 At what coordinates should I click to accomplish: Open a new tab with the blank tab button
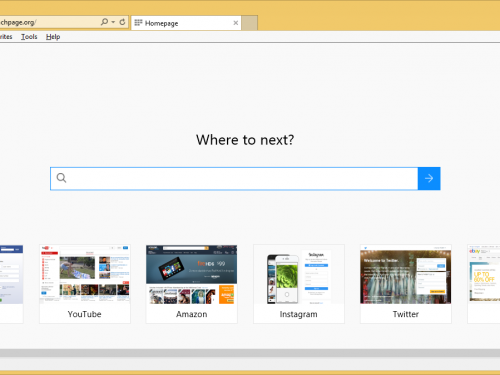[x=249, y=23]
